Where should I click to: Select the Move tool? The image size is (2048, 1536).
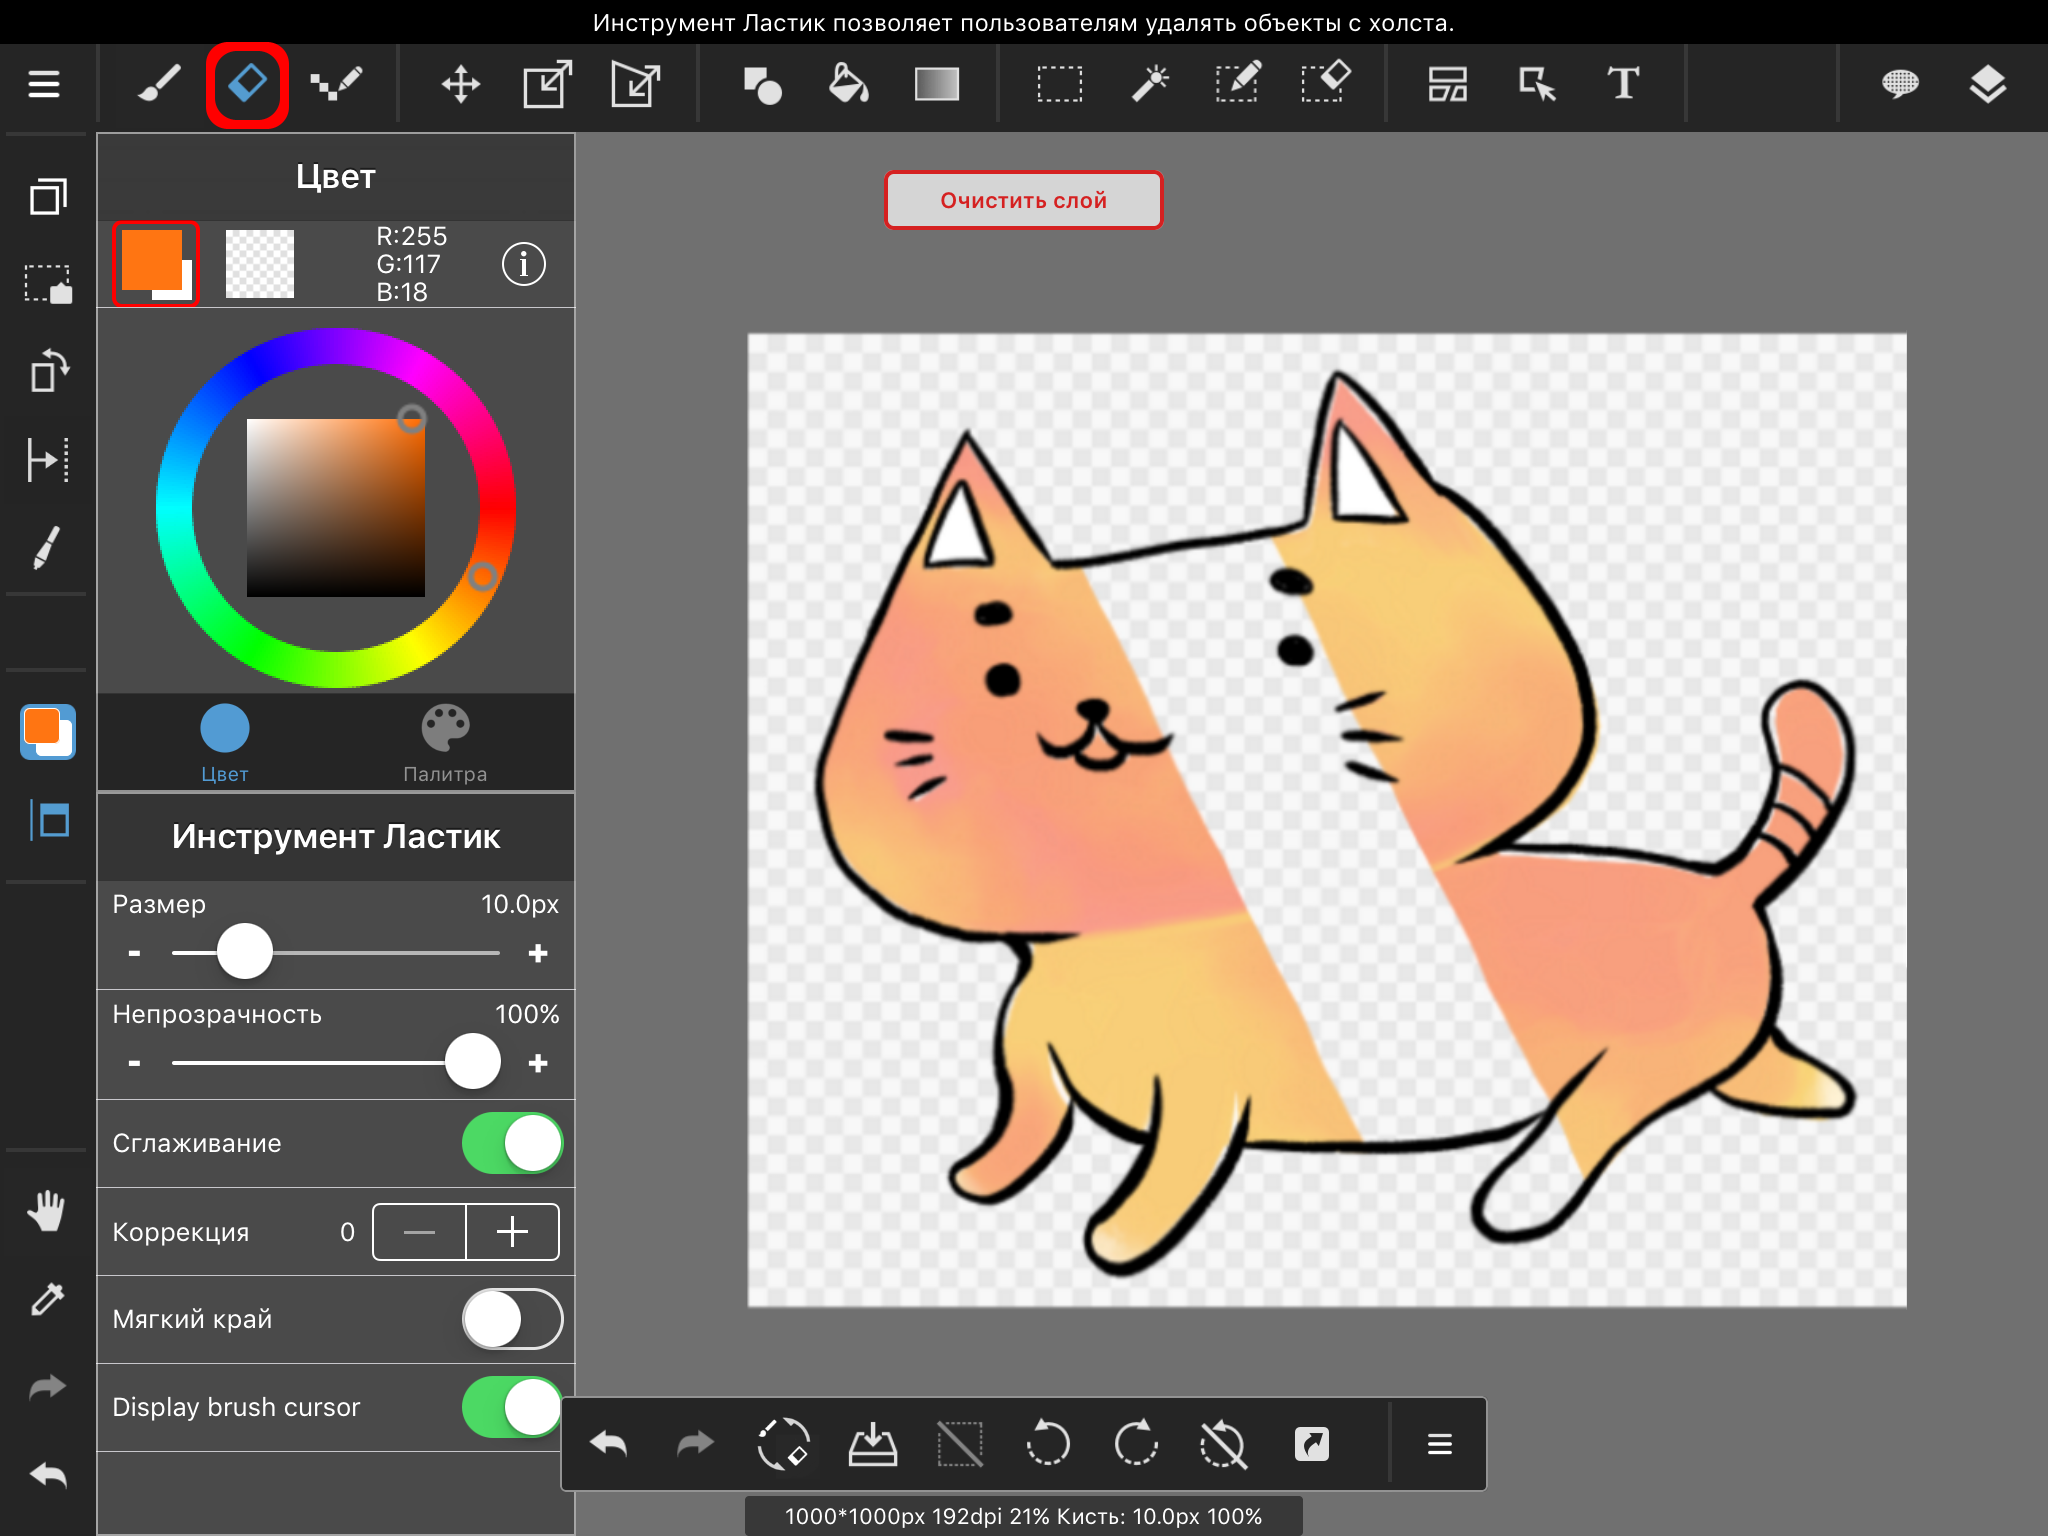coord(460,82)
